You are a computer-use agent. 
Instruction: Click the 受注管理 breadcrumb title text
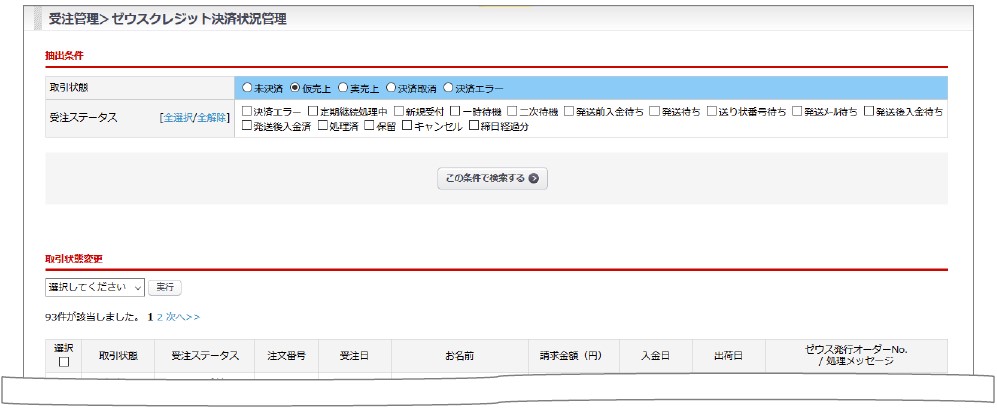coord(74,19)
